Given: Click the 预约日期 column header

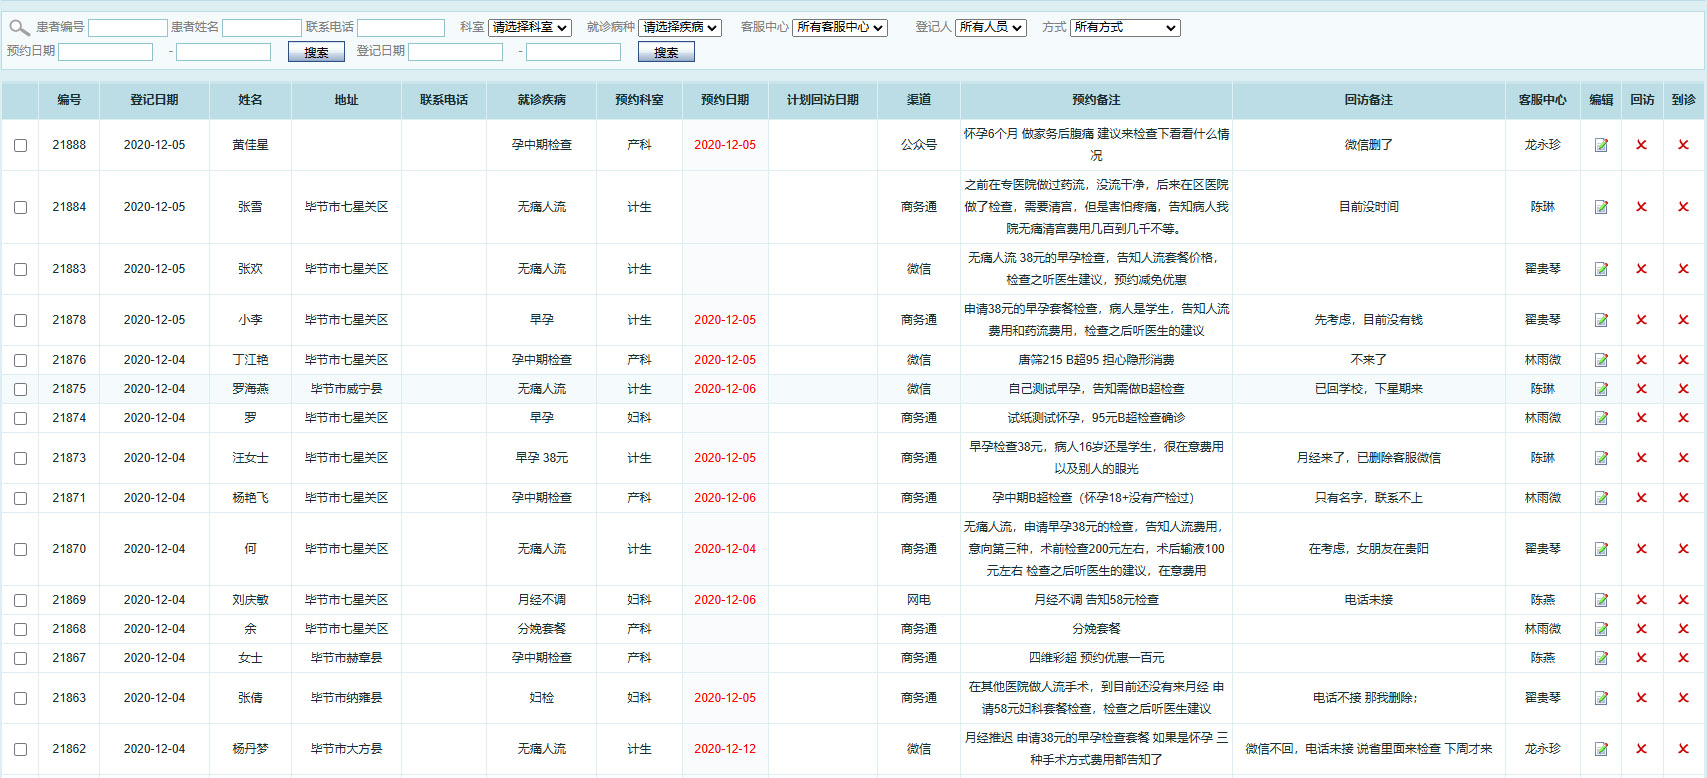Looking at the screenshot, I should 725,100.
